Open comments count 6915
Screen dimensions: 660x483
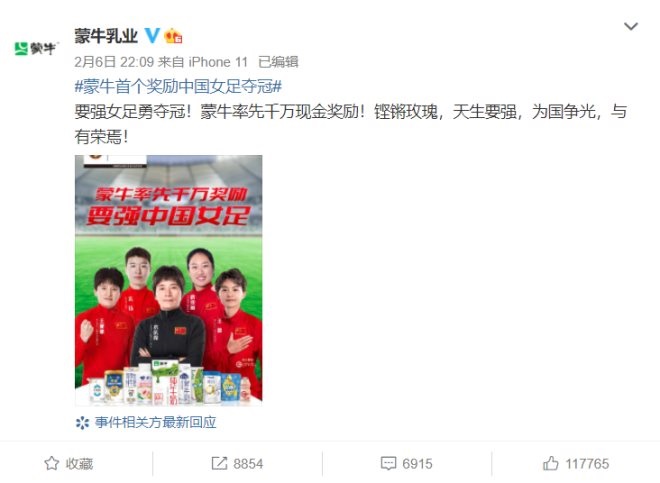click(x=417, y=464)
